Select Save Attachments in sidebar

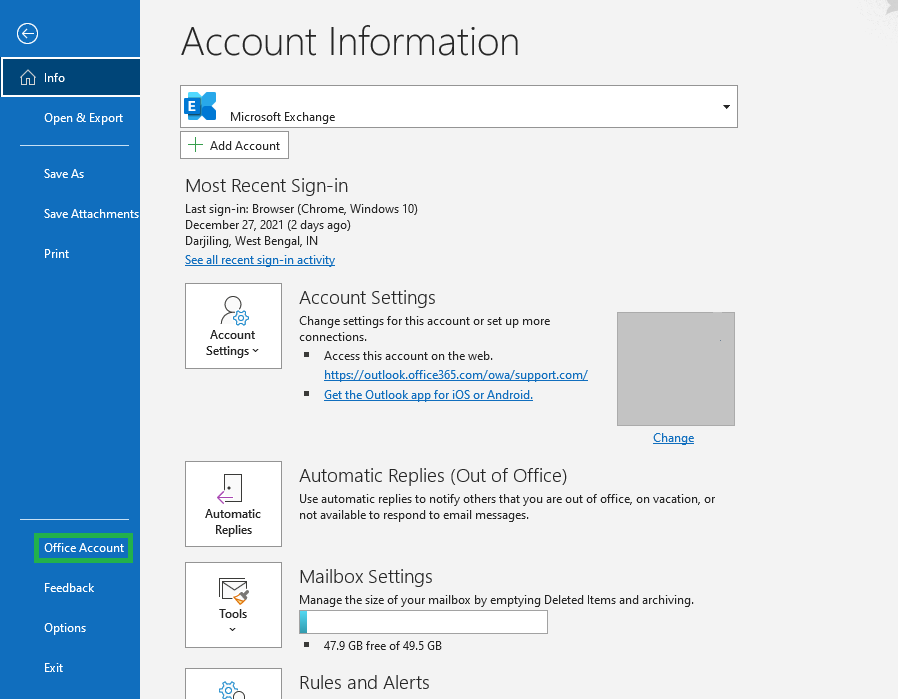[x=91, y=214]
